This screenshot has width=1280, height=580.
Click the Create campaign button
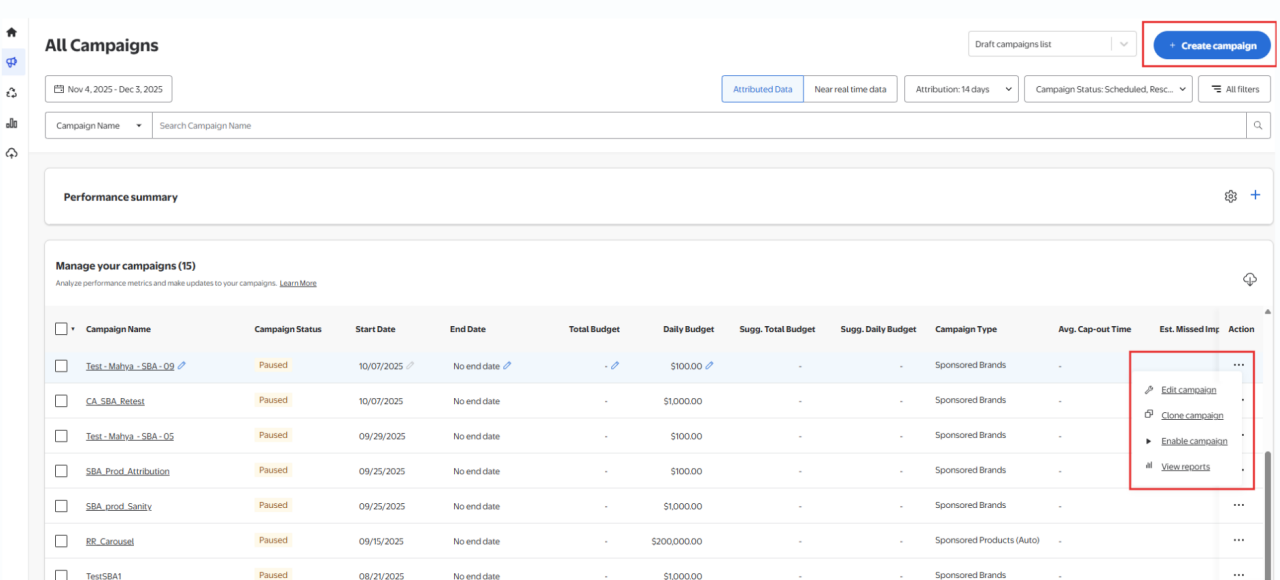(x=1212, y=45)
